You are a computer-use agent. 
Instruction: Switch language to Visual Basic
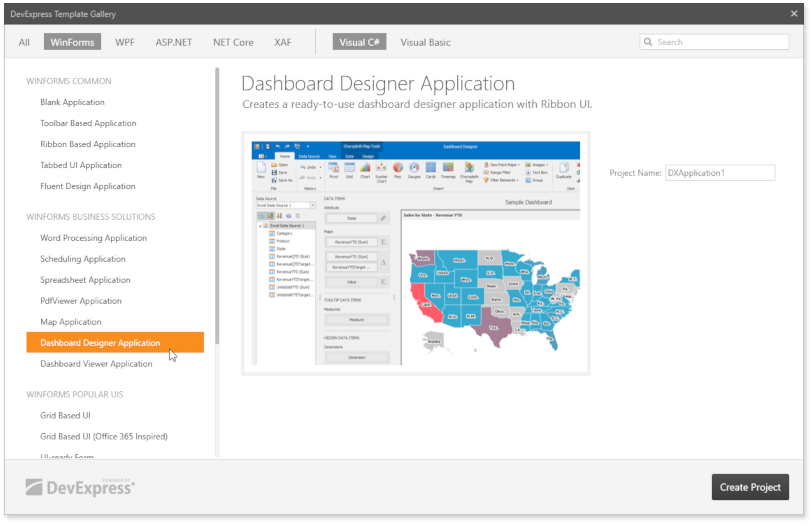[425, 42]
